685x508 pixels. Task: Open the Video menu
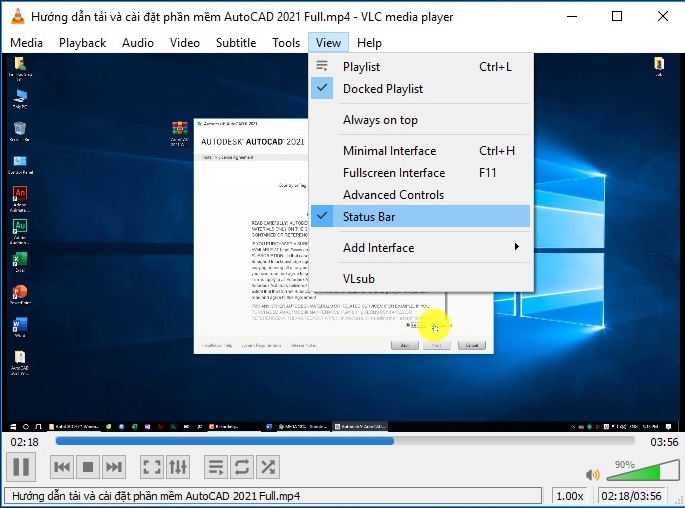pyautogui.click(x=185, y=43)
